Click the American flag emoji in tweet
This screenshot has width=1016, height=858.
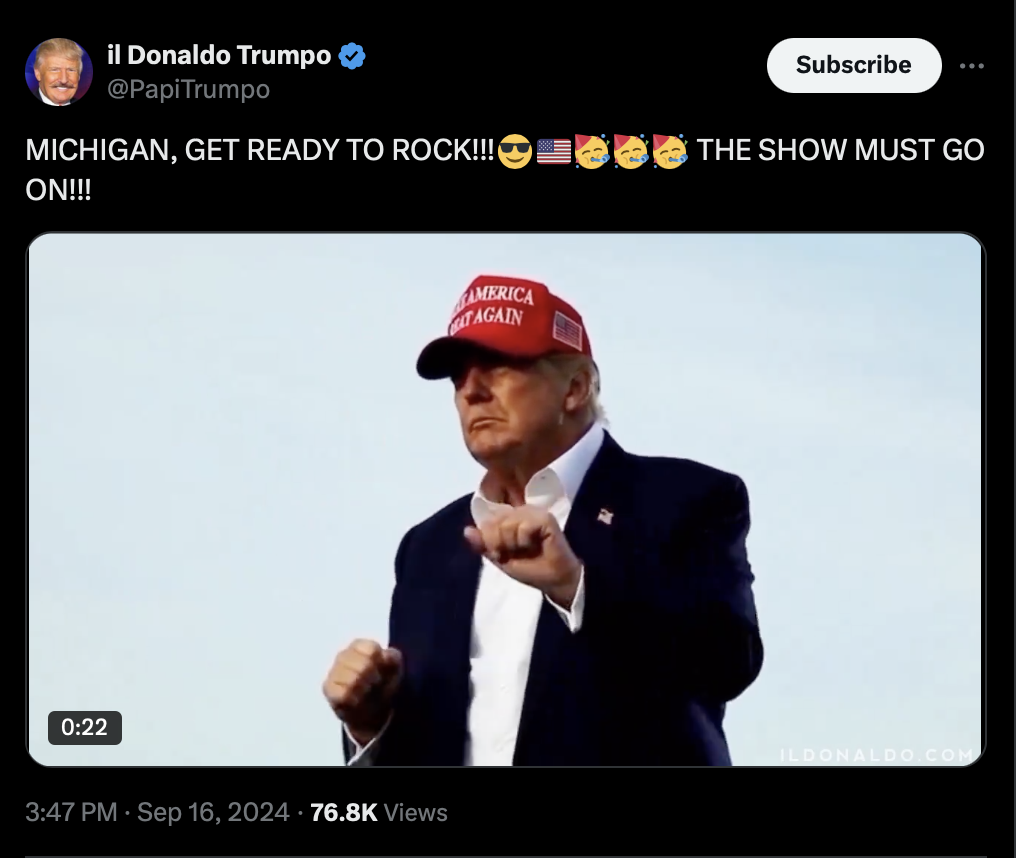tap(554, 151)
